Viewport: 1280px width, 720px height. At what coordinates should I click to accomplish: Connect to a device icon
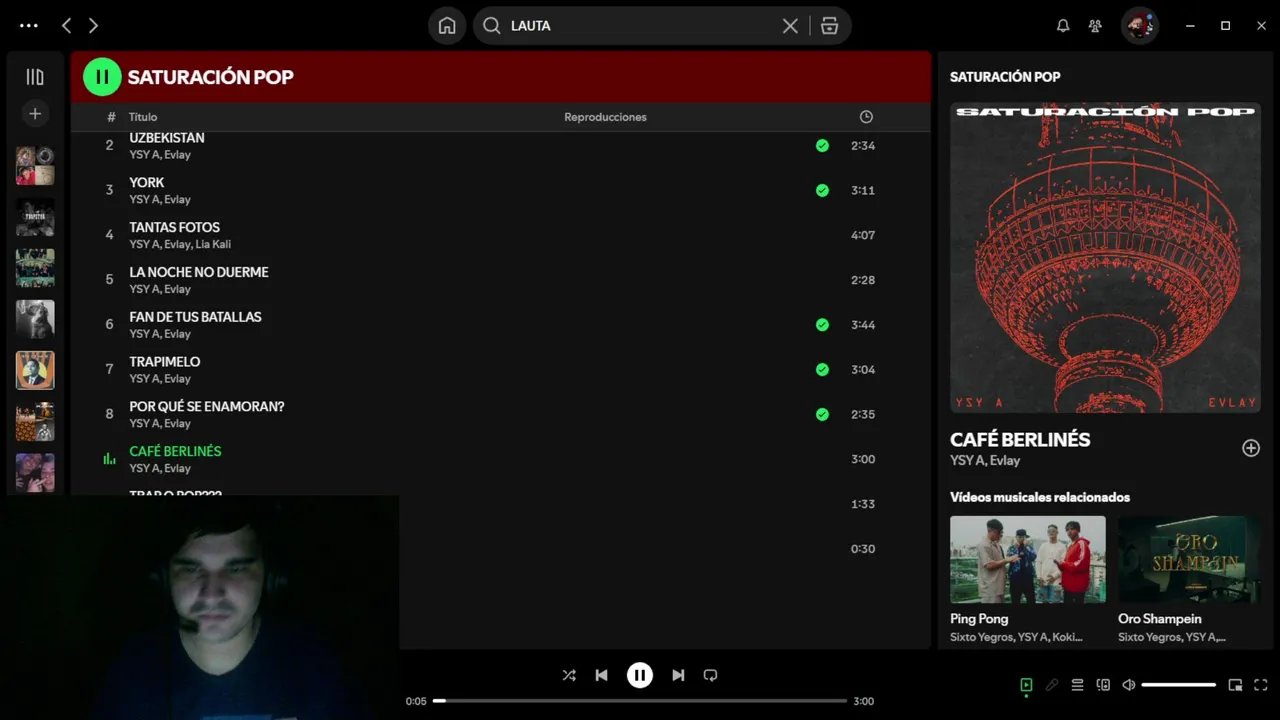(1103, 685)
